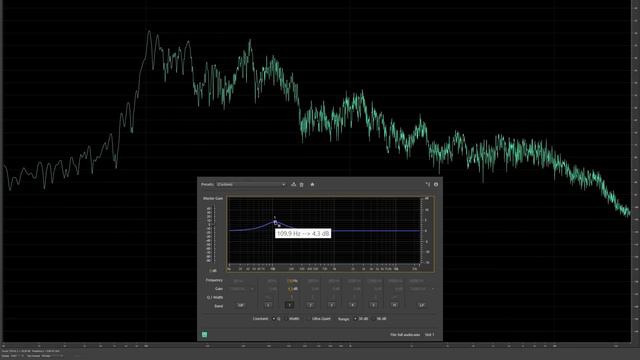
Task: Toggle band 4 button
Action: coord(352,305)
